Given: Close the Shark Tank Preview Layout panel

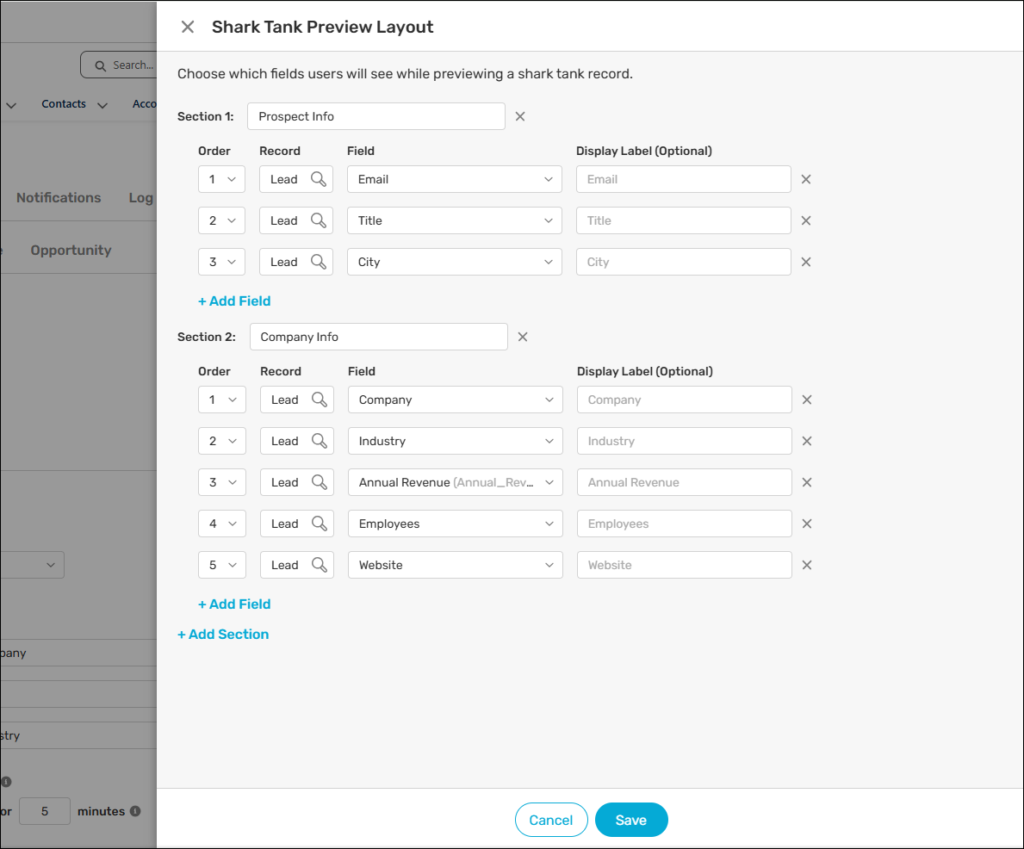Looking at the screenshot, I should click(187, 27).
